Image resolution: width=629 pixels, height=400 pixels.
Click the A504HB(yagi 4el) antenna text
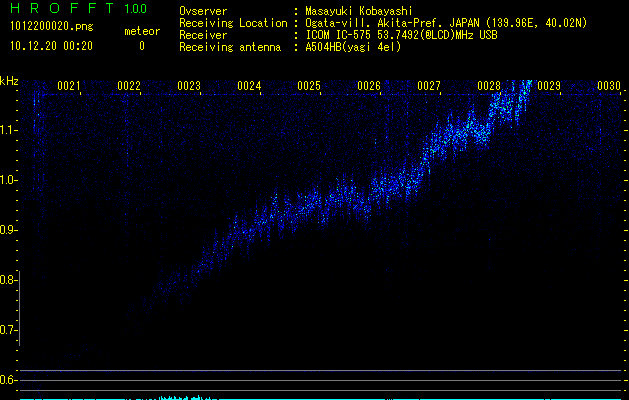pos(353,47)
